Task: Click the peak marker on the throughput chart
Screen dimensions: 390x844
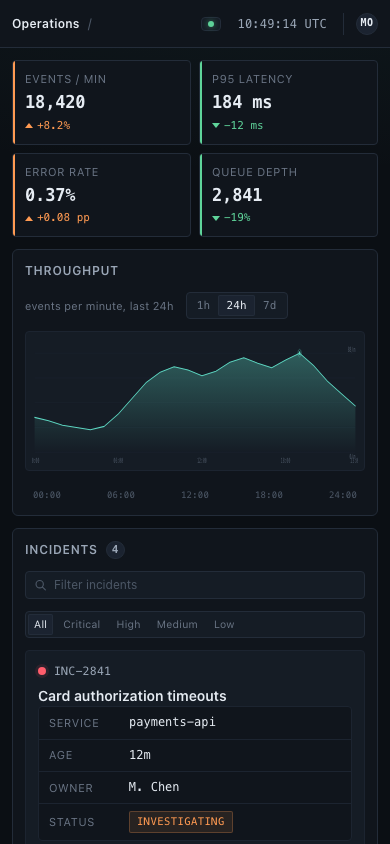Action: click(x=300, y=353)
